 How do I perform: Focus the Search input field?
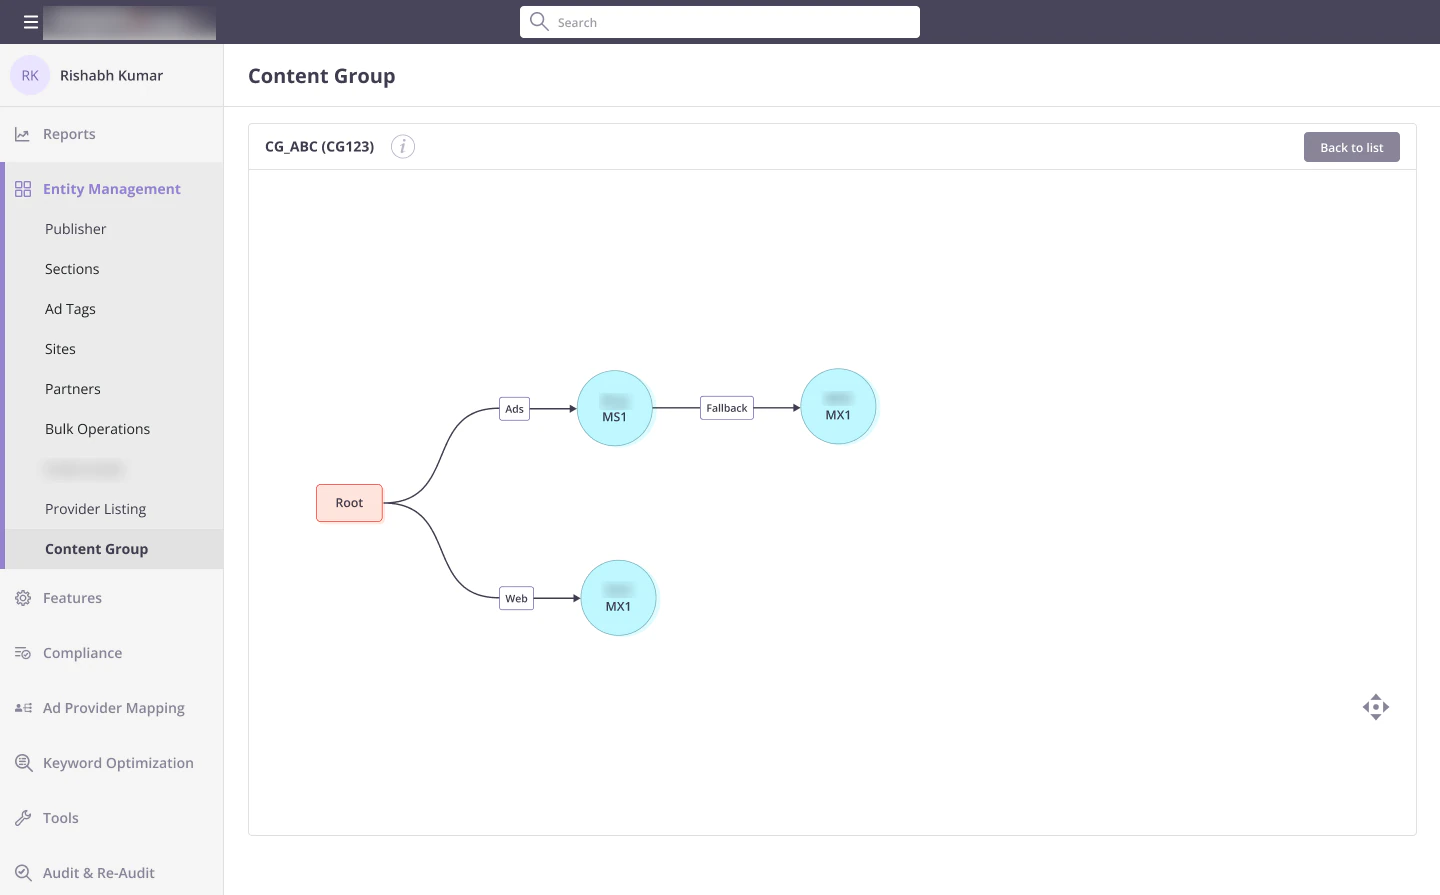(720, 22)
